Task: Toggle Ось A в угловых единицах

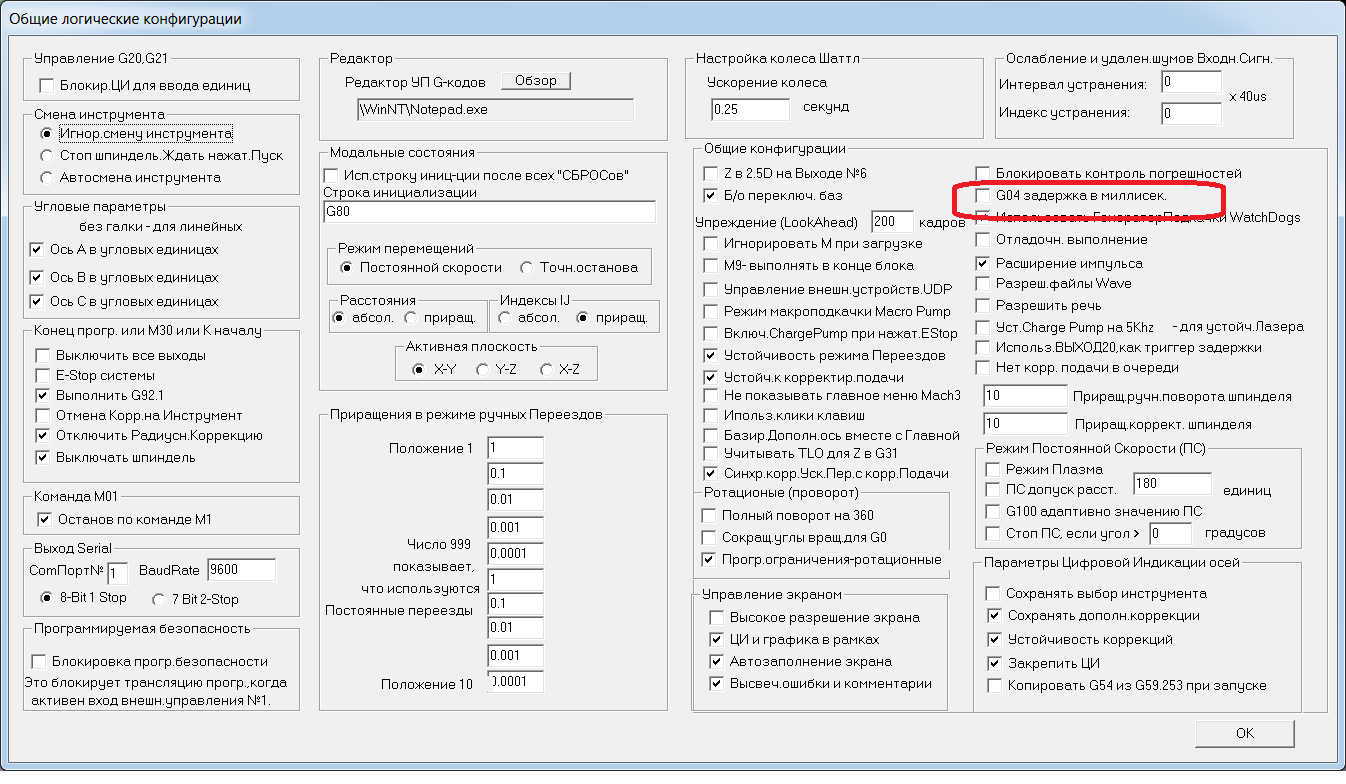Action: point(37,249)
